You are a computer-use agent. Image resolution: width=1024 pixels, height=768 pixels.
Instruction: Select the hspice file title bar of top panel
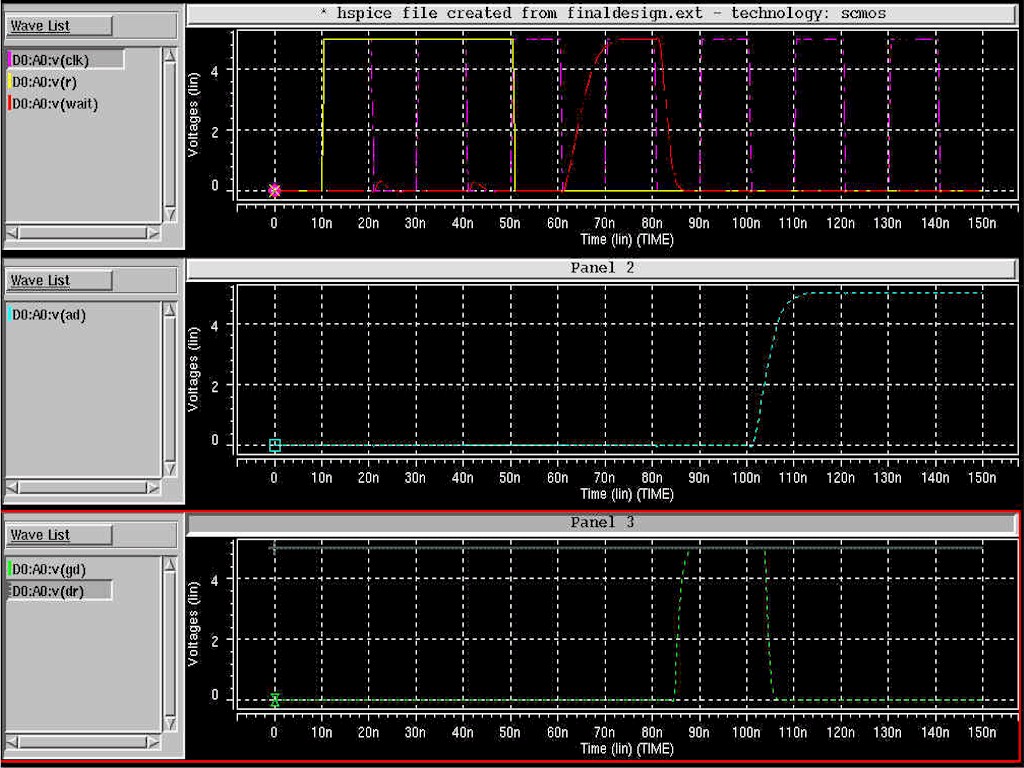click(602, 14)
